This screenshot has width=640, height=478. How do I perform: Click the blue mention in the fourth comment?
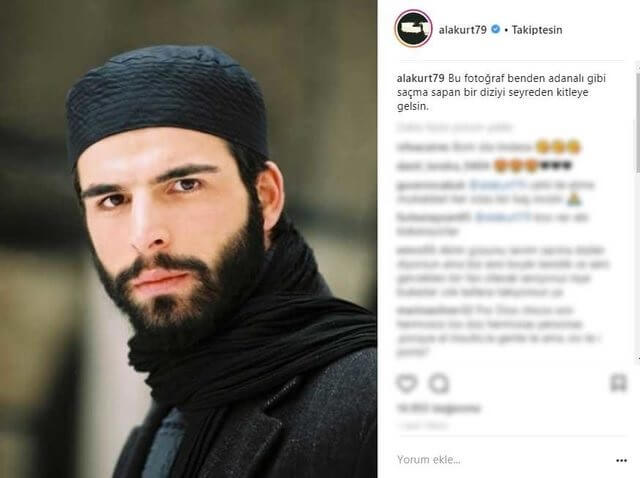point(503,218)
